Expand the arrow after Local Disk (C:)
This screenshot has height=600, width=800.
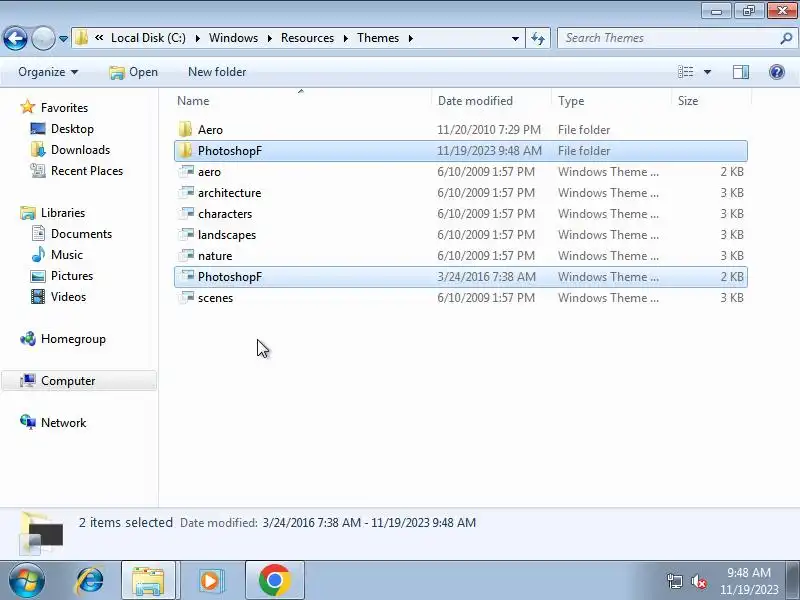click(x=197, y=38)
